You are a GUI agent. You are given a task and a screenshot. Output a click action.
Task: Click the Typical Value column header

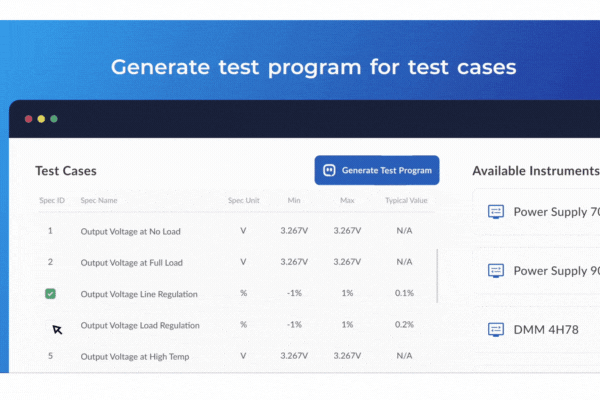click(406, 200)
